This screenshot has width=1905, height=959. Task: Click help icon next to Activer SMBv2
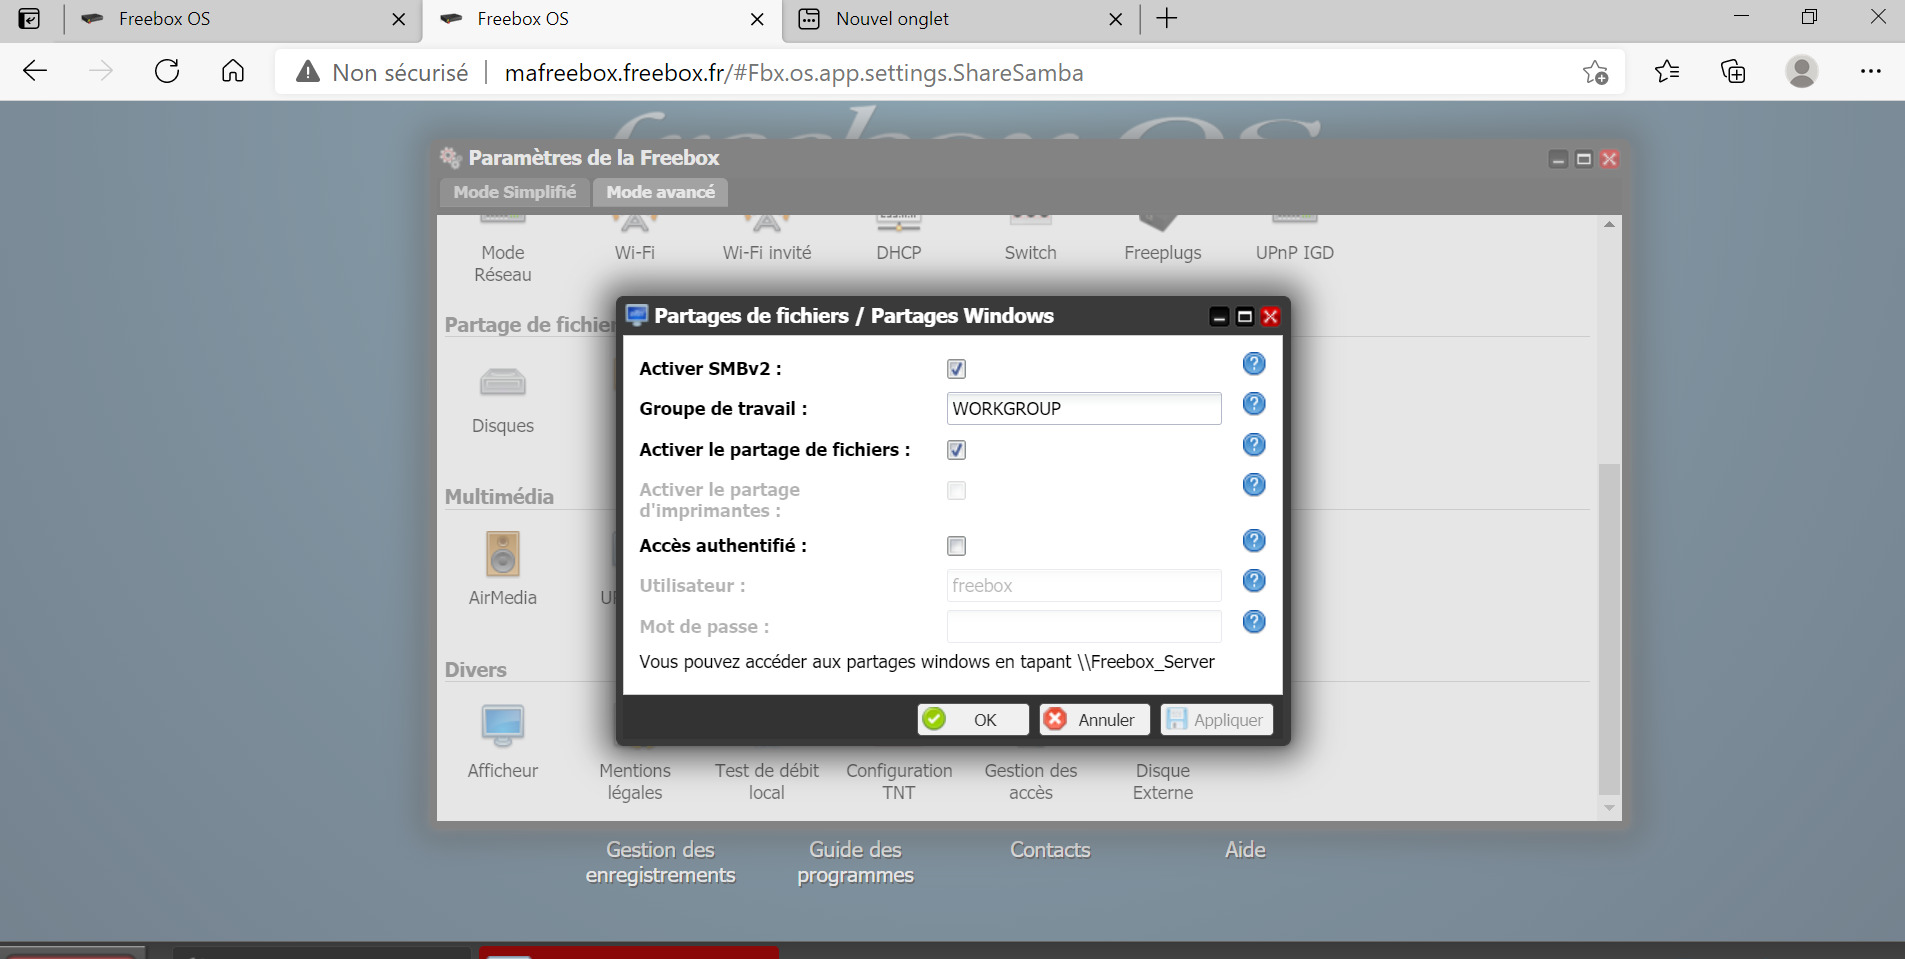click(1253, 364)
